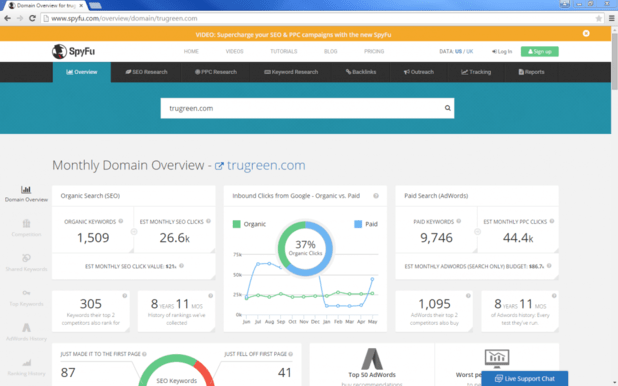Click help icon beside SEO CLICK VALUE
This screenshot has width=618, height=386.
(x=181, y=266)
